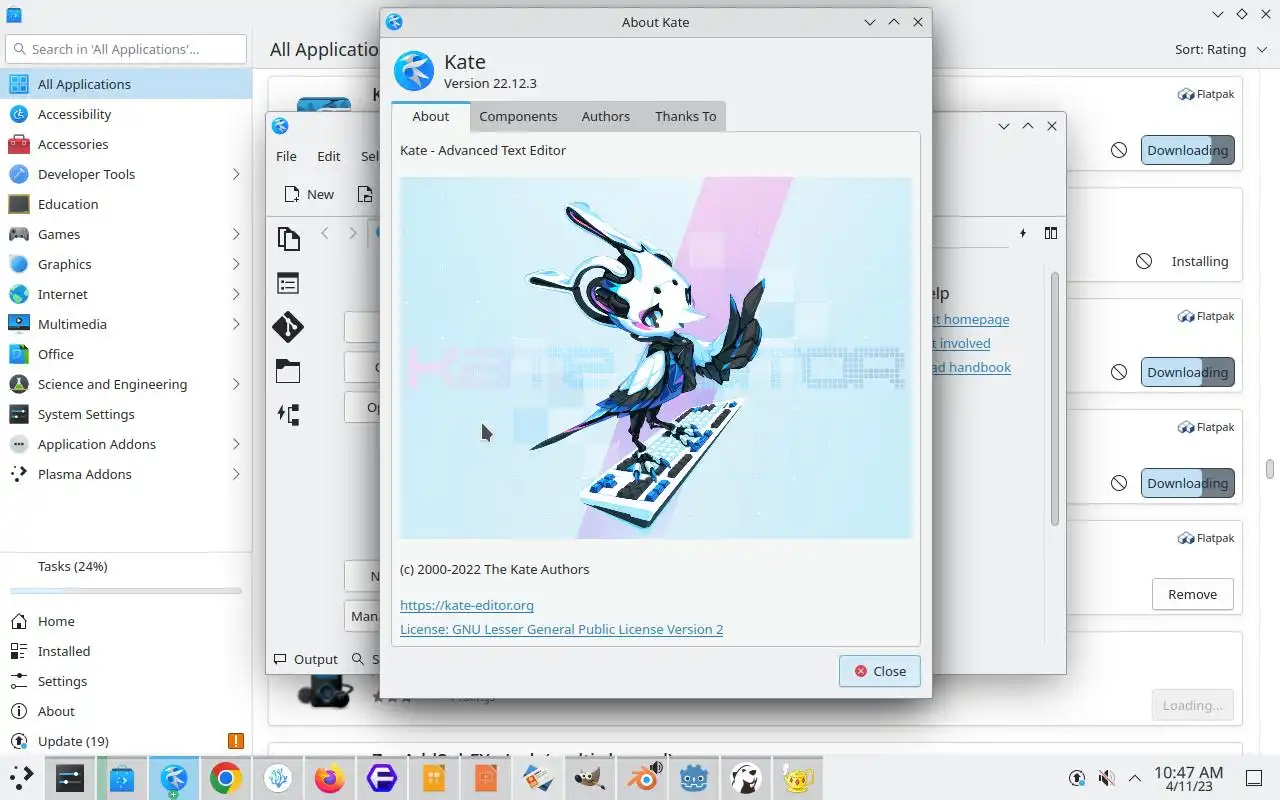Open the application launcher in taskbar
1280x800 pixels.
tap(22, 777)
